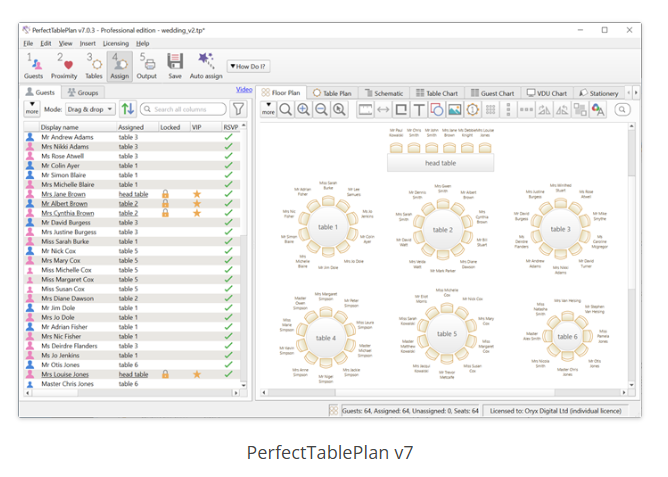Switch to the Guest Chart tab
Screen dimensions: 668x477
coord(492,93)
